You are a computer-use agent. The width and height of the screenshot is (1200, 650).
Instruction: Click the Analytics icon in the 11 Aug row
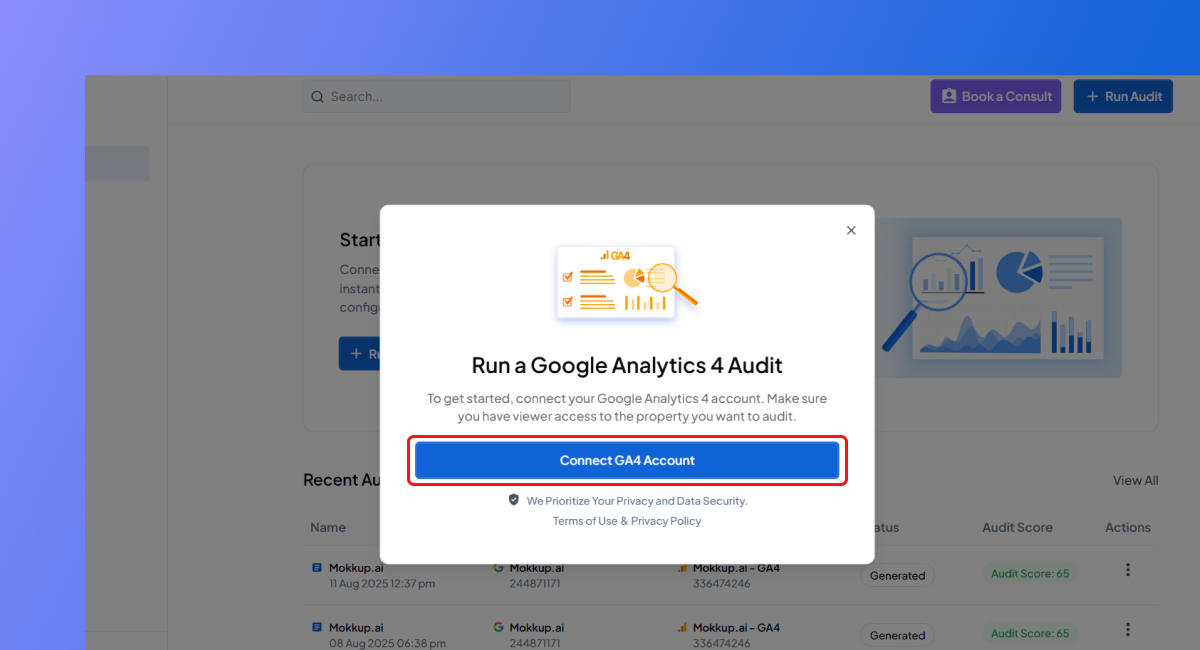click(682, 568)
